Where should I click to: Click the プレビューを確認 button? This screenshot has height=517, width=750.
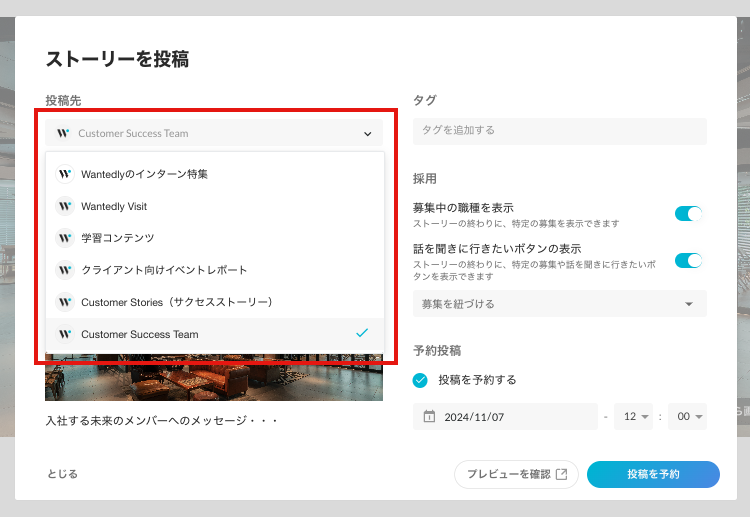[516, 474]
